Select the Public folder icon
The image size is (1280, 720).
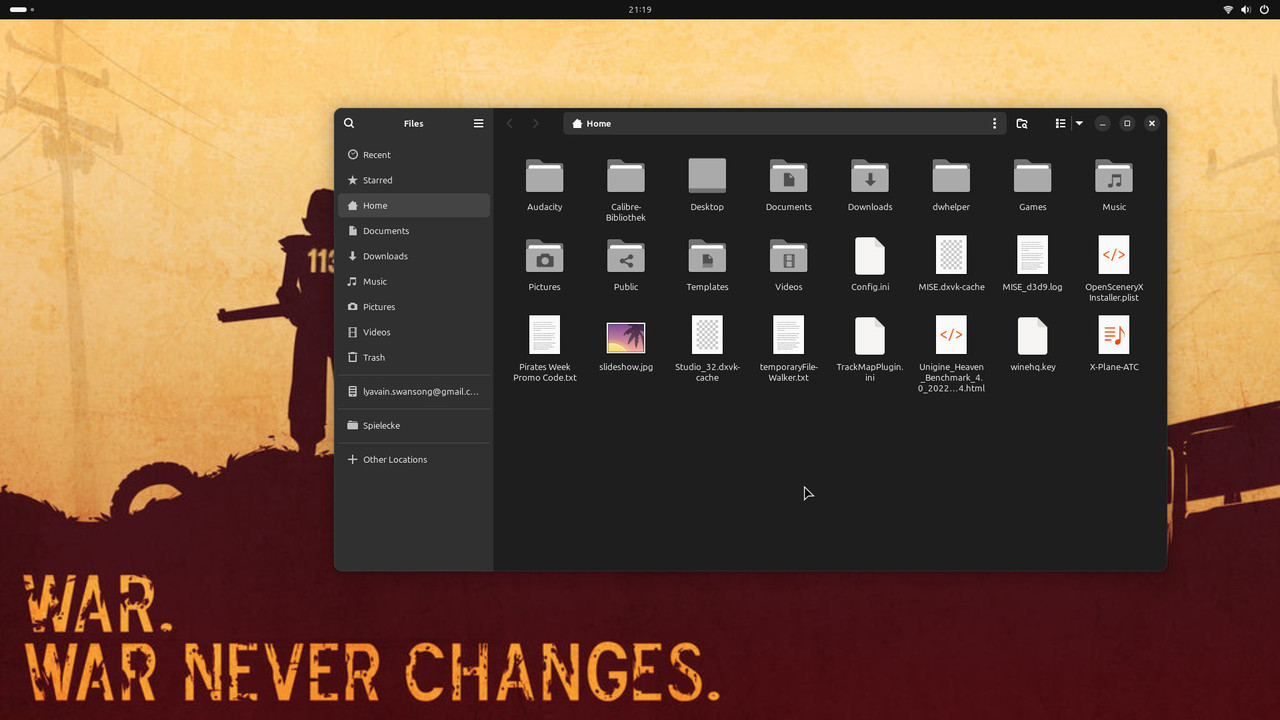point(626,255)
